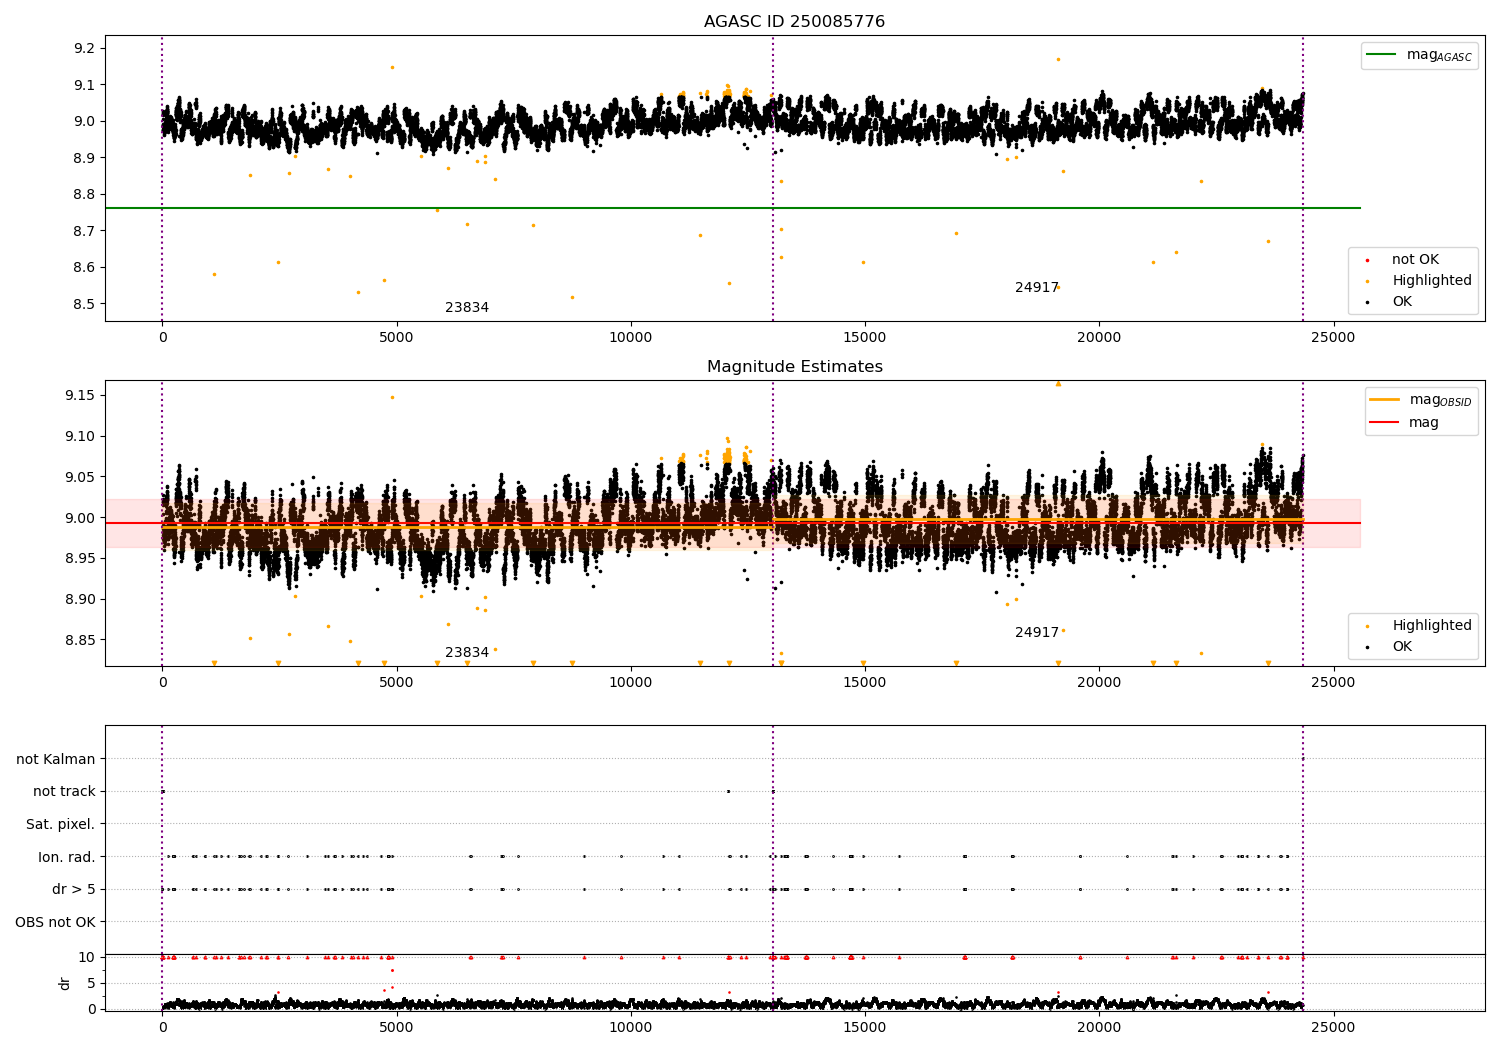Click the 10000 x-tick below middle plot
The height and width of the screenshot is (1050, 1500).
[x=631, y=683]
